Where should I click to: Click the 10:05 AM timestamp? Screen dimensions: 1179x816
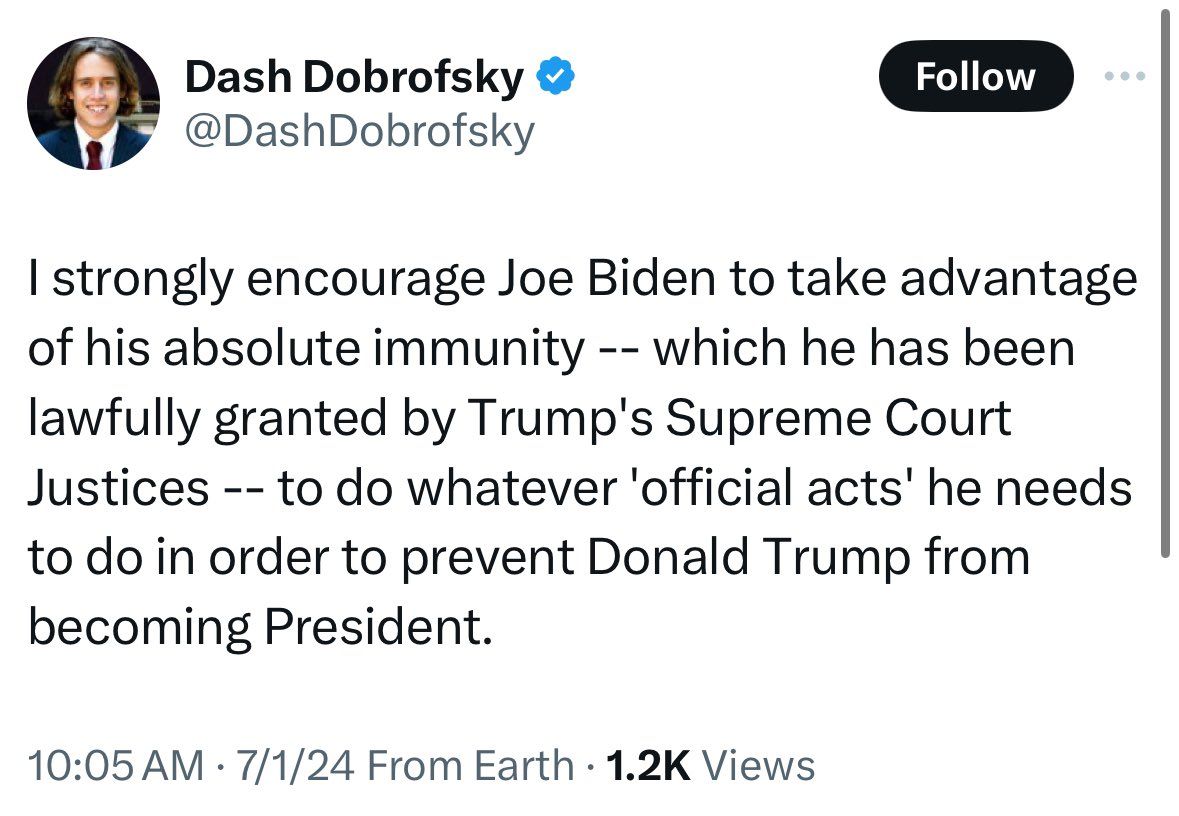tap(115, 766)
